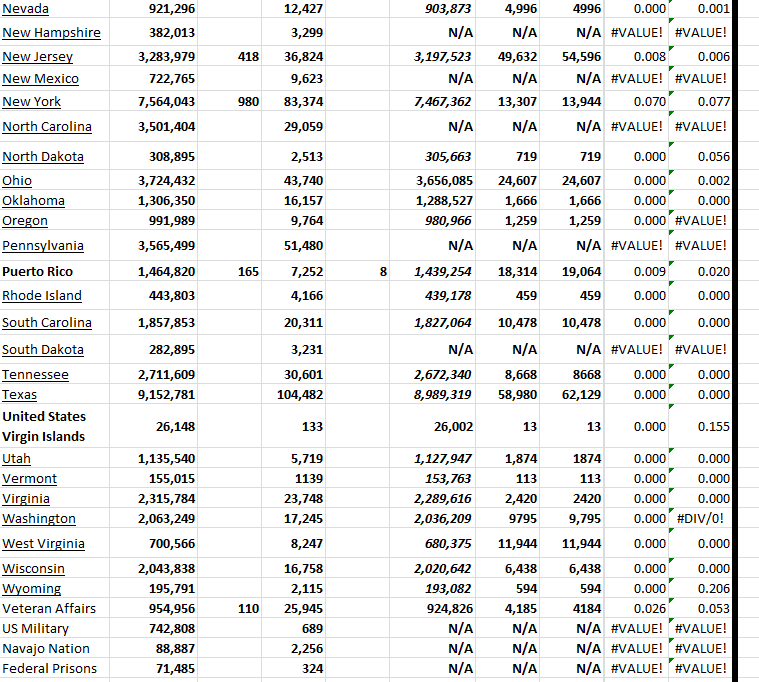This screenshot has height=682, width=759.
Task: Open the West Virginia link
Action: point(43,543)
